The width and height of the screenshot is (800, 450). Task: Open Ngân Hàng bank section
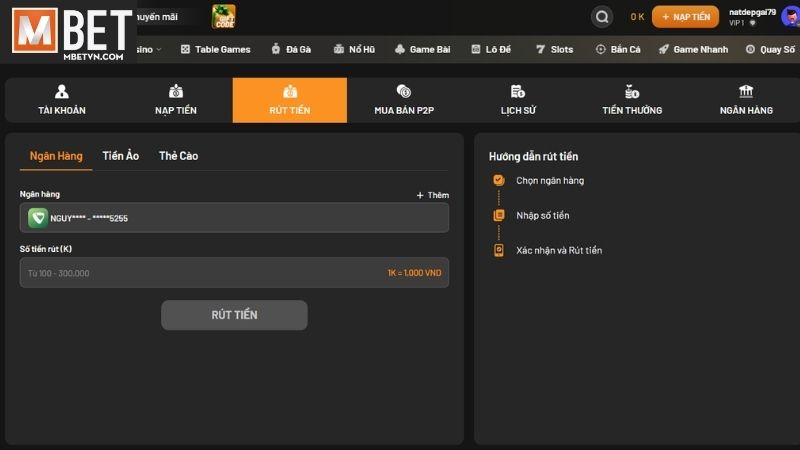[746, 100]
